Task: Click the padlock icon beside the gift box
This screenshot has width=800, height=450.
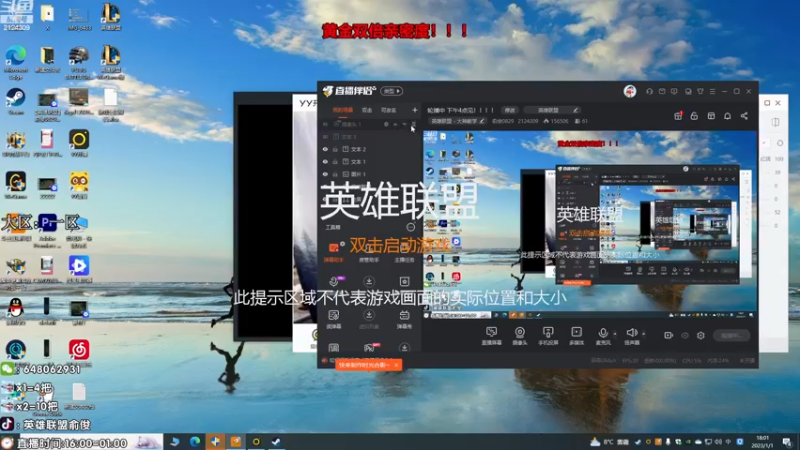Action: 694,116
